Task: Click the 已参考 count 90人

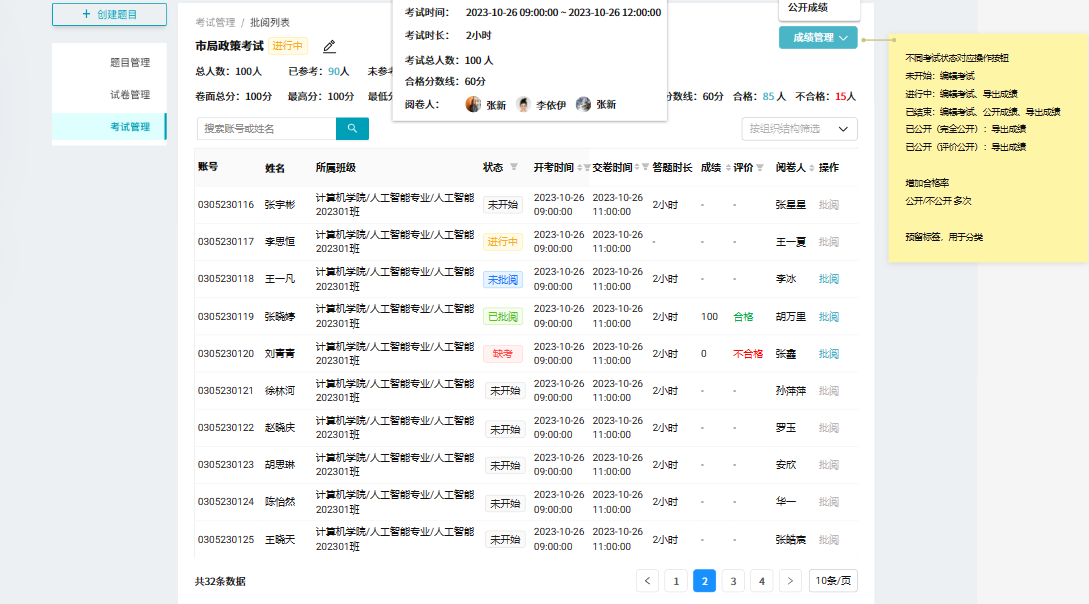Action: click(x=339, y=72)
